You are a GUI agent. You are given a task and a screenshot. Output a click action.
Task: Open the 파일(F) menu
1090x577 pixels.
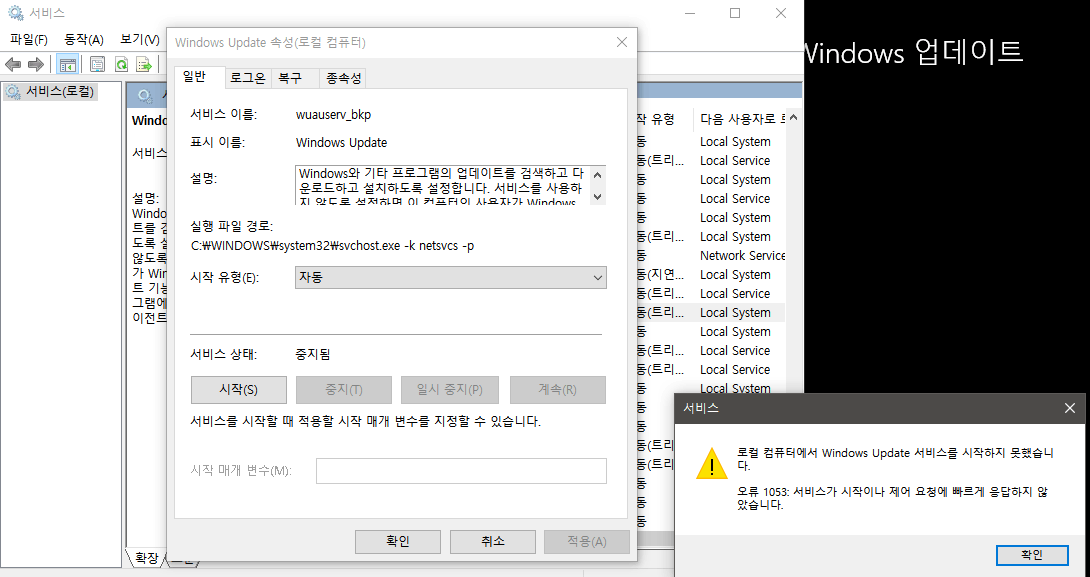(29, 40)
